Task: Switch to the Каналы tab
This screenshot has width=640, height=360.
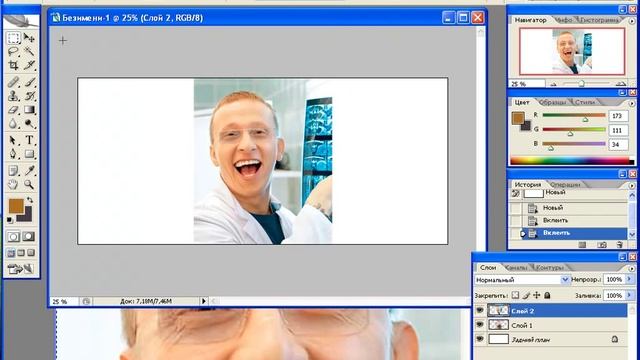Action: click(x=516, y=267)
